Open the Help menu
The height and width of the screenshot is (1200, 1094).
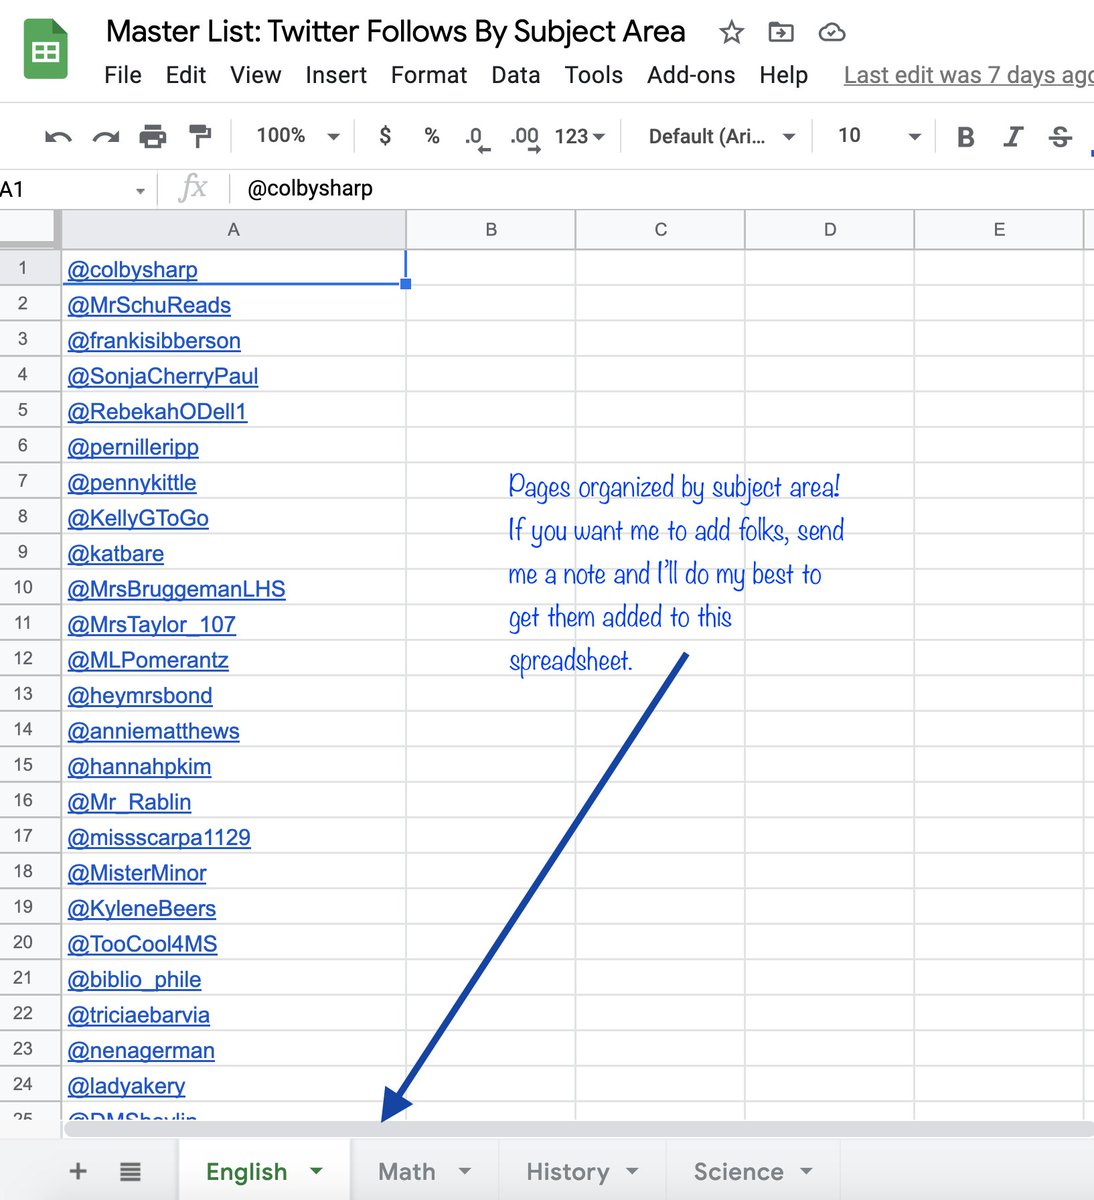coord(784,75)
